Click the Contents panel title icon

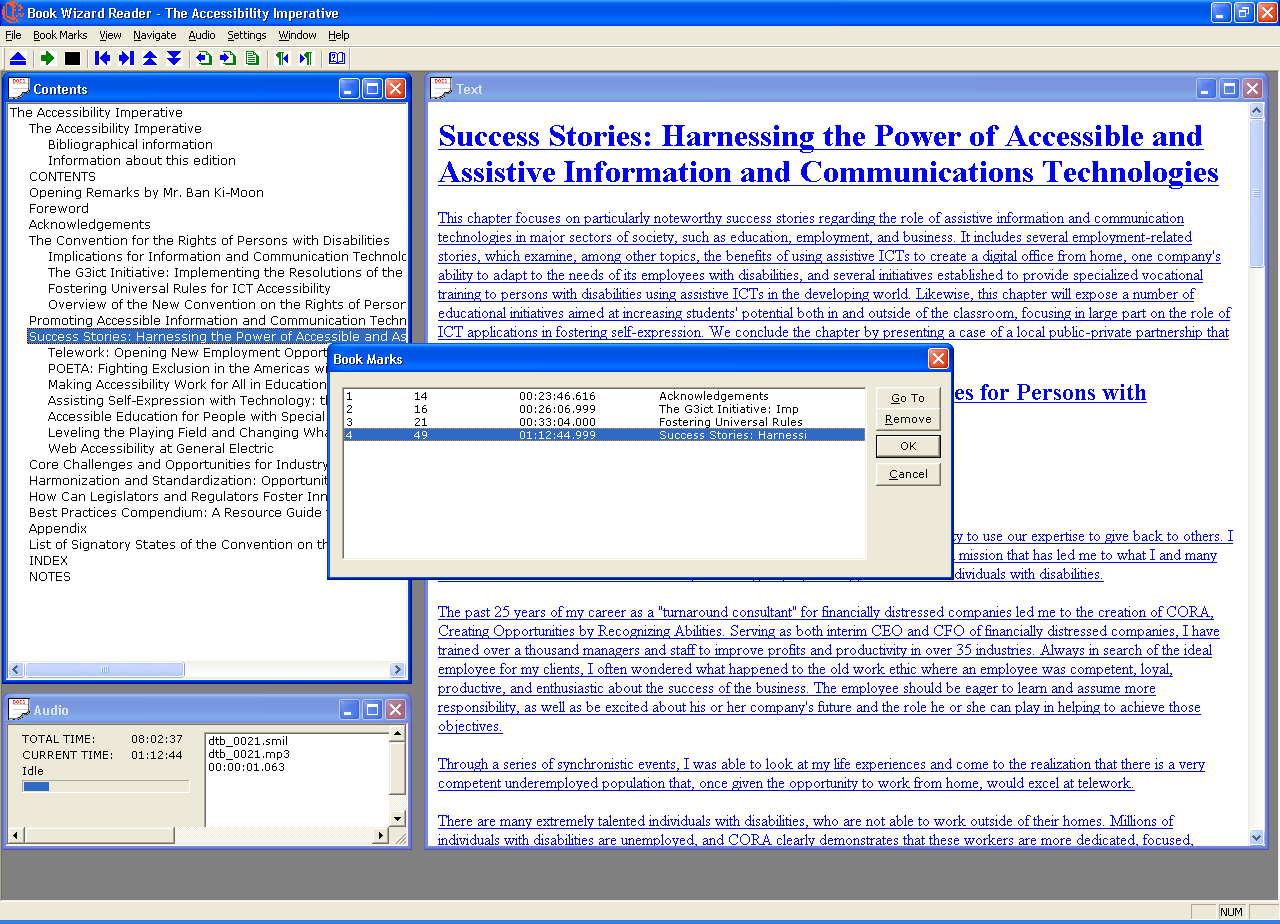(x=19, y=89)
